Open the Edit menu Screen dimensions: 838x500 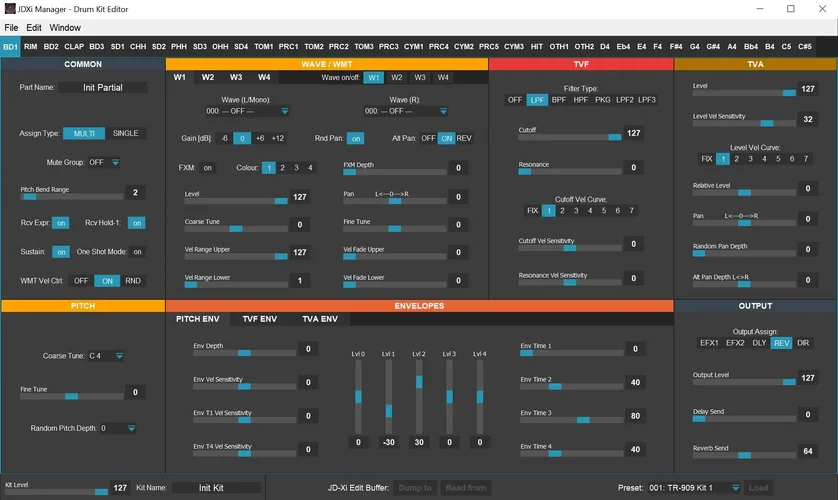click(x=34, y=27)
